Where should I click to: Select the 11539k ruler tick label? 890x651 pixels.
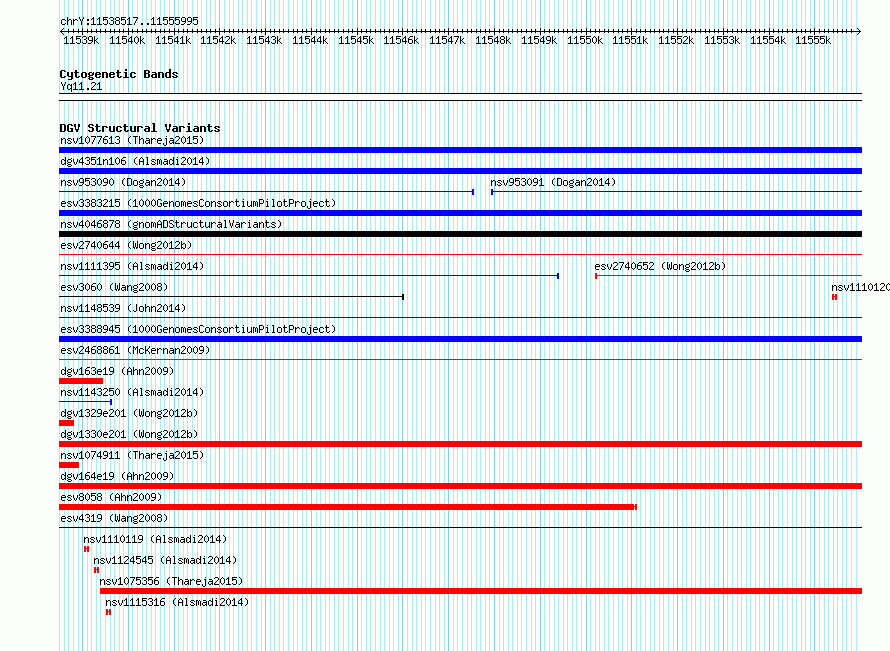tap(81, 40)
